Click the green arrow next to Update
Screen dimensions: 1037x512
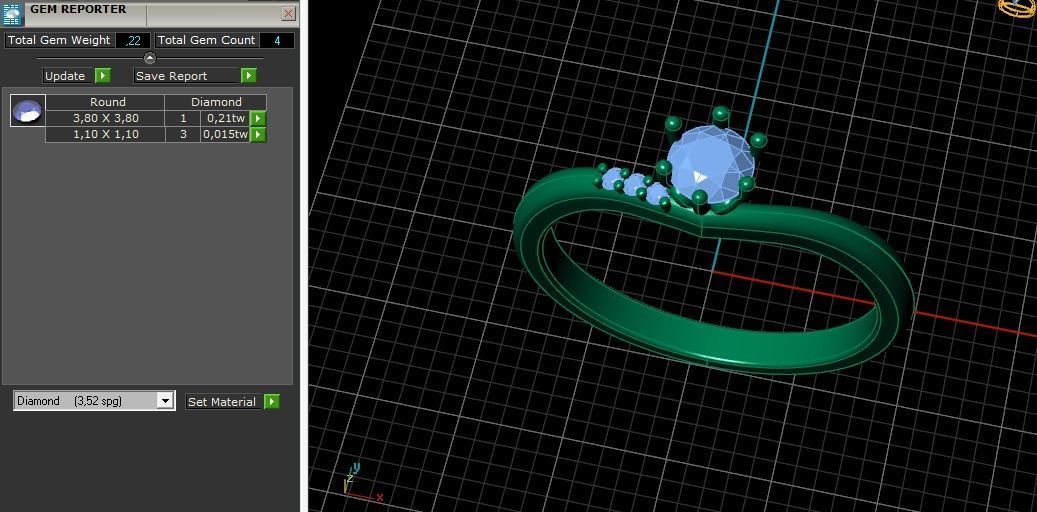pos(103,75)
